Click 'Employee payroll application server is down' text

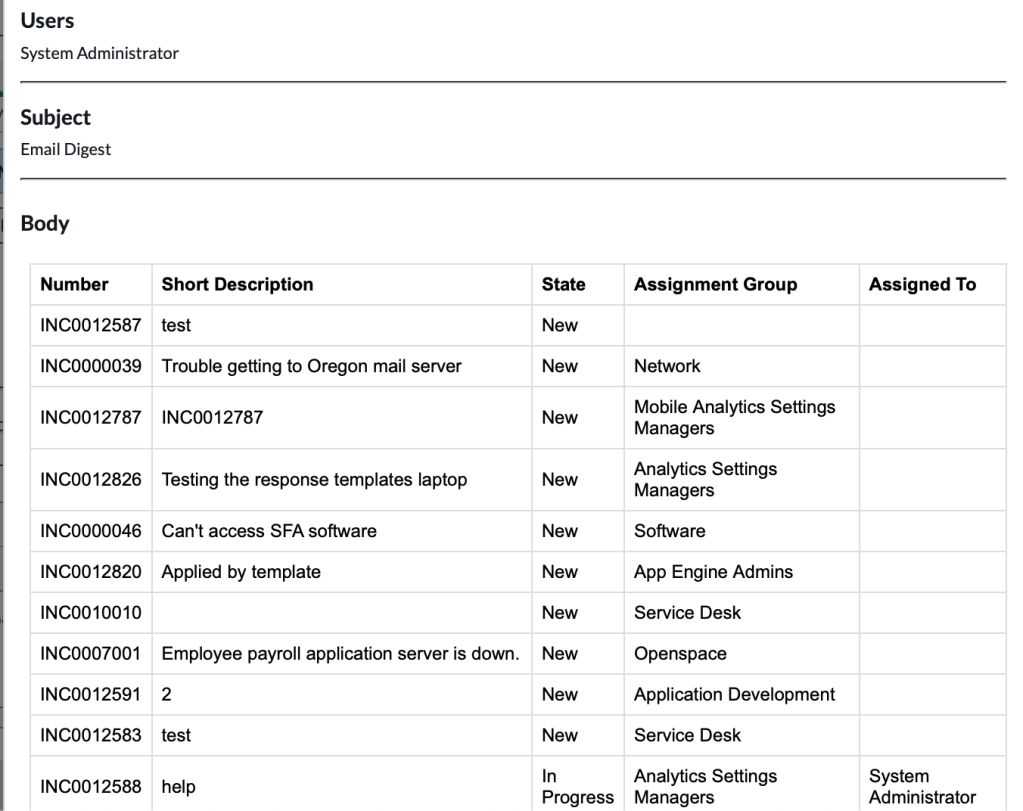click(341, 654)
